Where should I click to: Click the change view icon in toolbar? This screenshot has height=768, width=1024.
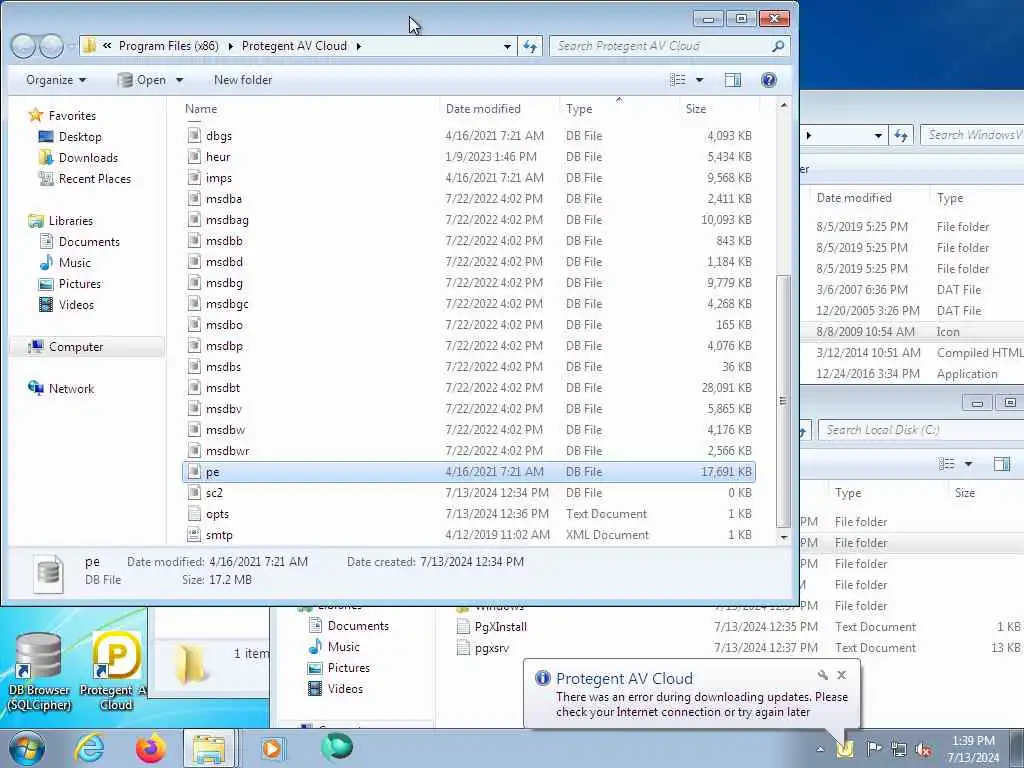(678, 80)
